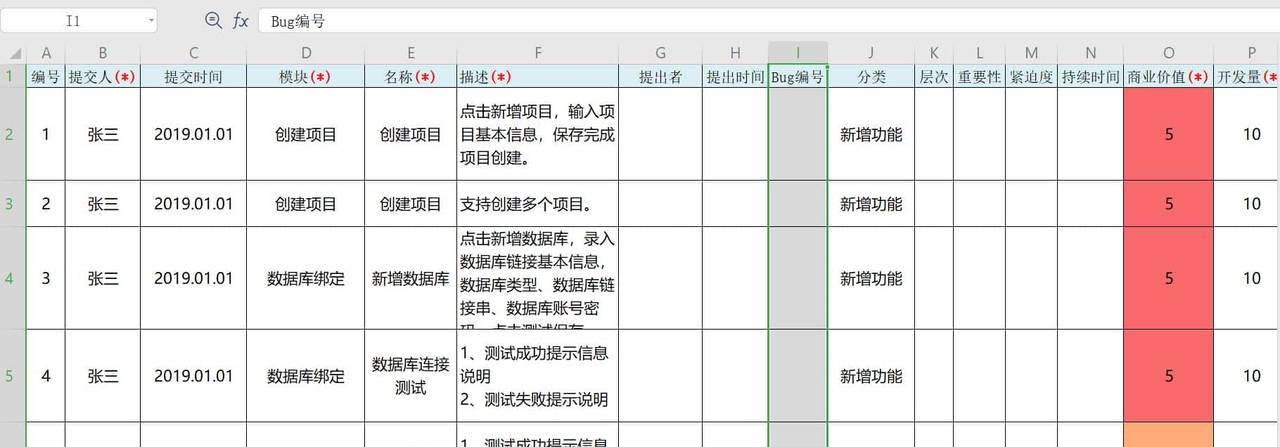
Task: Click the zoom magnifier icon beside formula bar
Action: tap(213, 20)
